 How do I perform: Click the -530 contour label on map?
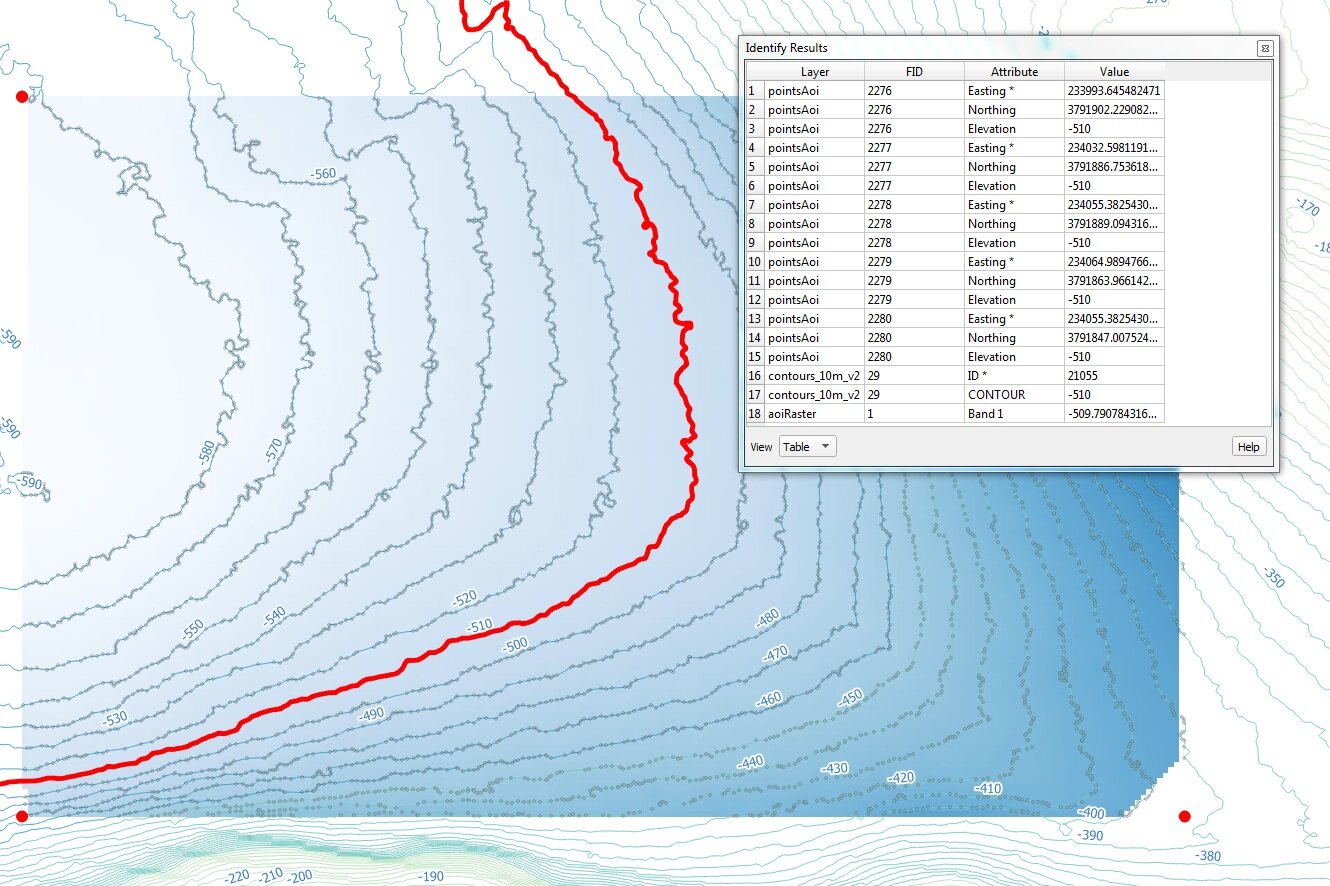tap(115, 718)
